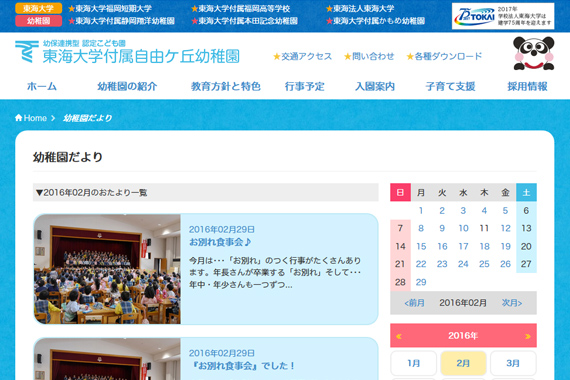
Task: Go to next year with right arrow
Action: point(527,336)
